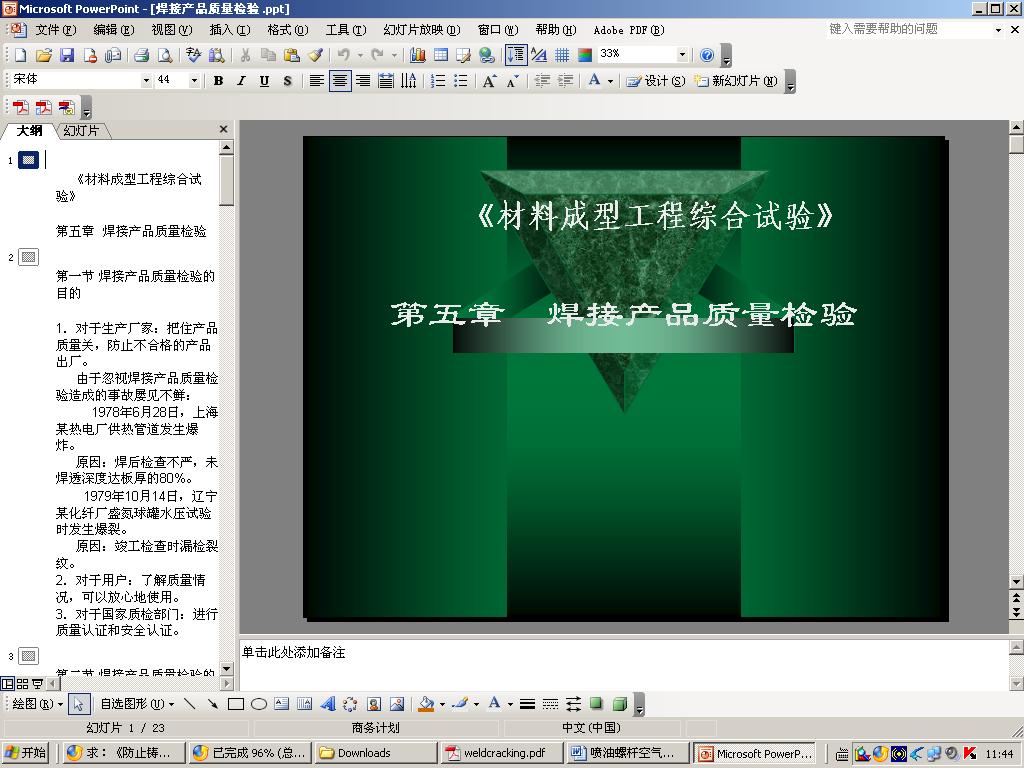Image resolution: width=1024 pixels, height=768 pixels.
Task: Draw a straight line tool
Action: (189, 704)
